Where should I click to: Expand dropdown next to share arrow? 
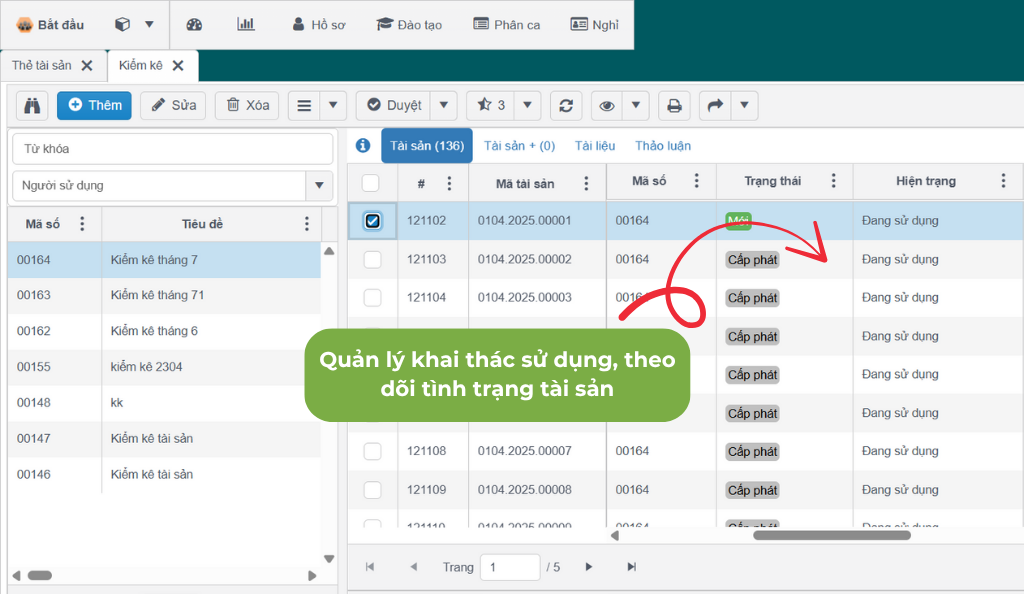744,105
